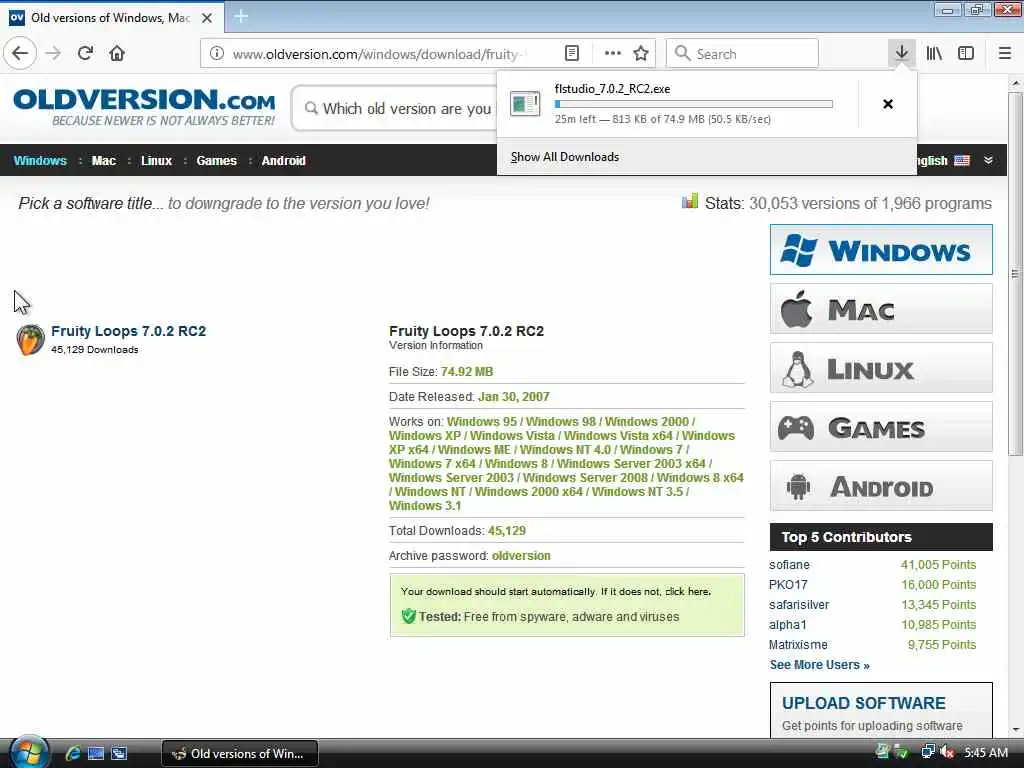Select the Old versions of Windows tab
Image resolution: width=1024 pixels, height=768 pixels.
point(112,18)
